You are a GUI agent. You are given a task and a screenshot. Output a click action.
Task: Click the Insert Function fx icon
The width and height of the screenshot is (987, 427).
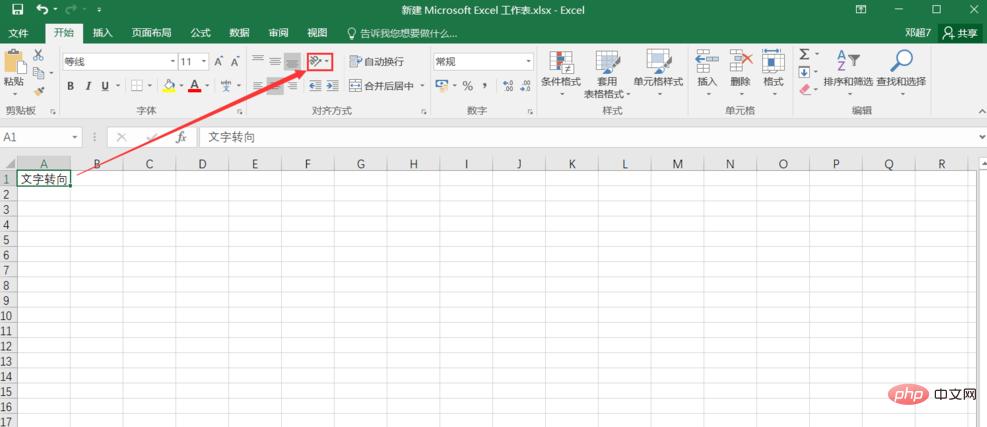pyautogui.click(x=181, y=137)
